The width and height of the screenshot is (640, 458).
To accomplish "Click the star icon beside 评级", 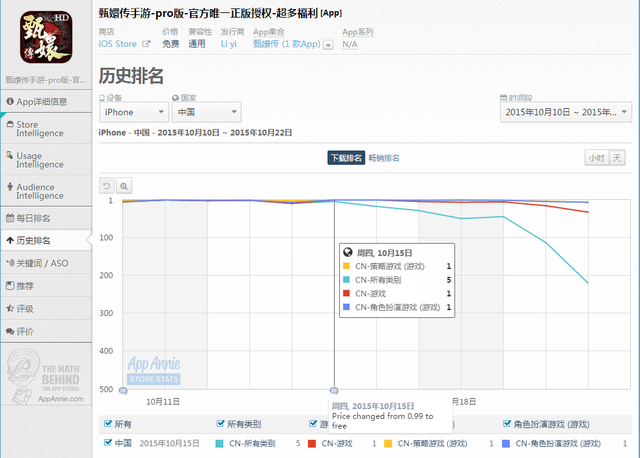I will coord(10,308).
